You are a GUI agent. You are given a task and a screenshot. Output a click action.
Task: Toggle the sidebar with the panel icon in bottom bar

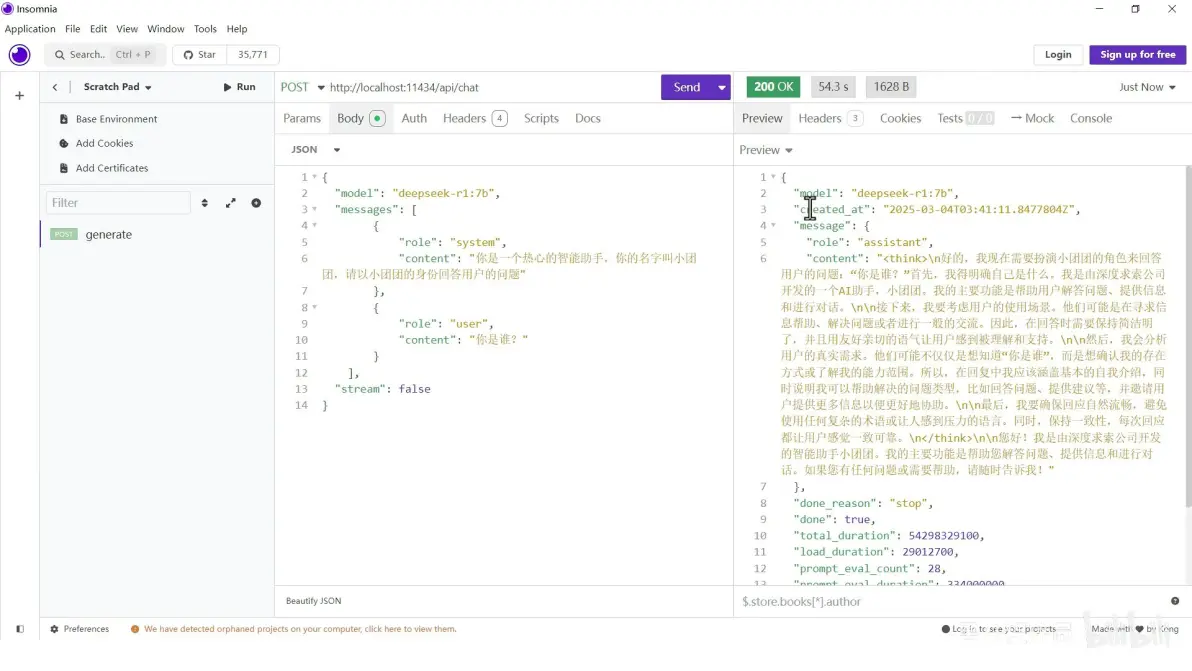click(x=17, y=628)
